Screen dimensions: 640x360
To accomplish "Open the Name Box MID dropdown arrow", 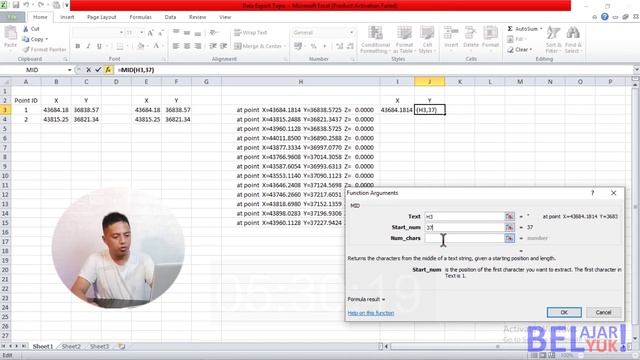I will point(69,70).
